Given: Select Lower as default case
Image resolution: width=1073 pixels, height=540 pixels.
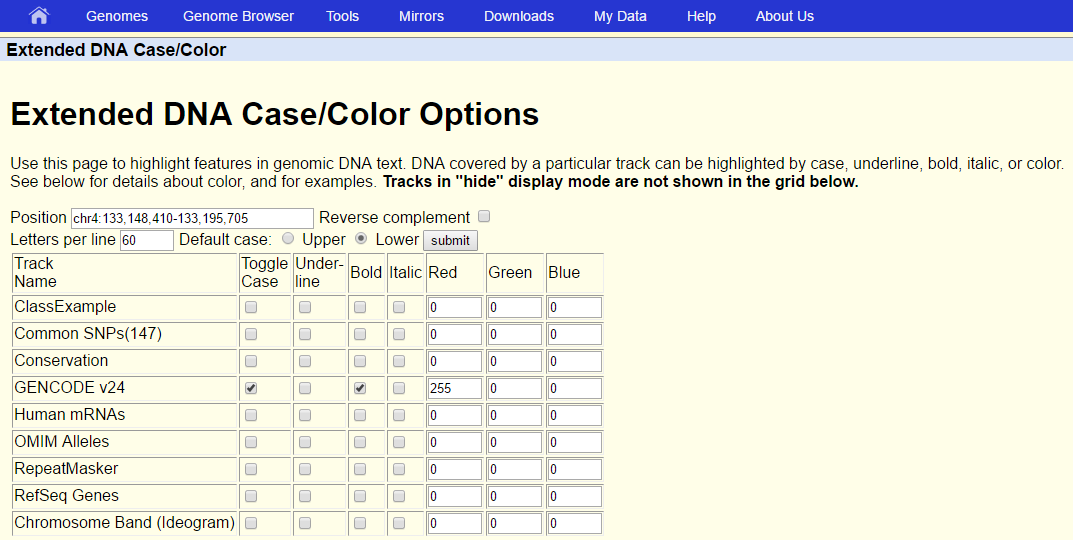Looking at the screenshot, I should pos(361,239).
